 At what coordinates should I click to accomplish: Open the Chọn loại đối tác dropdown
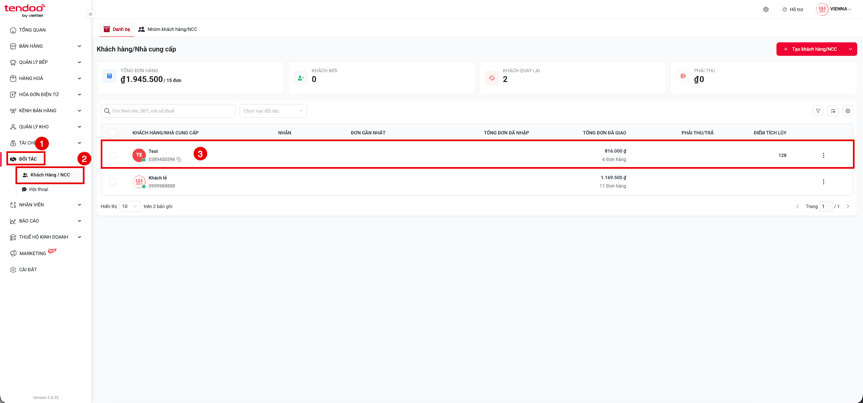click(x=273, y=111)
